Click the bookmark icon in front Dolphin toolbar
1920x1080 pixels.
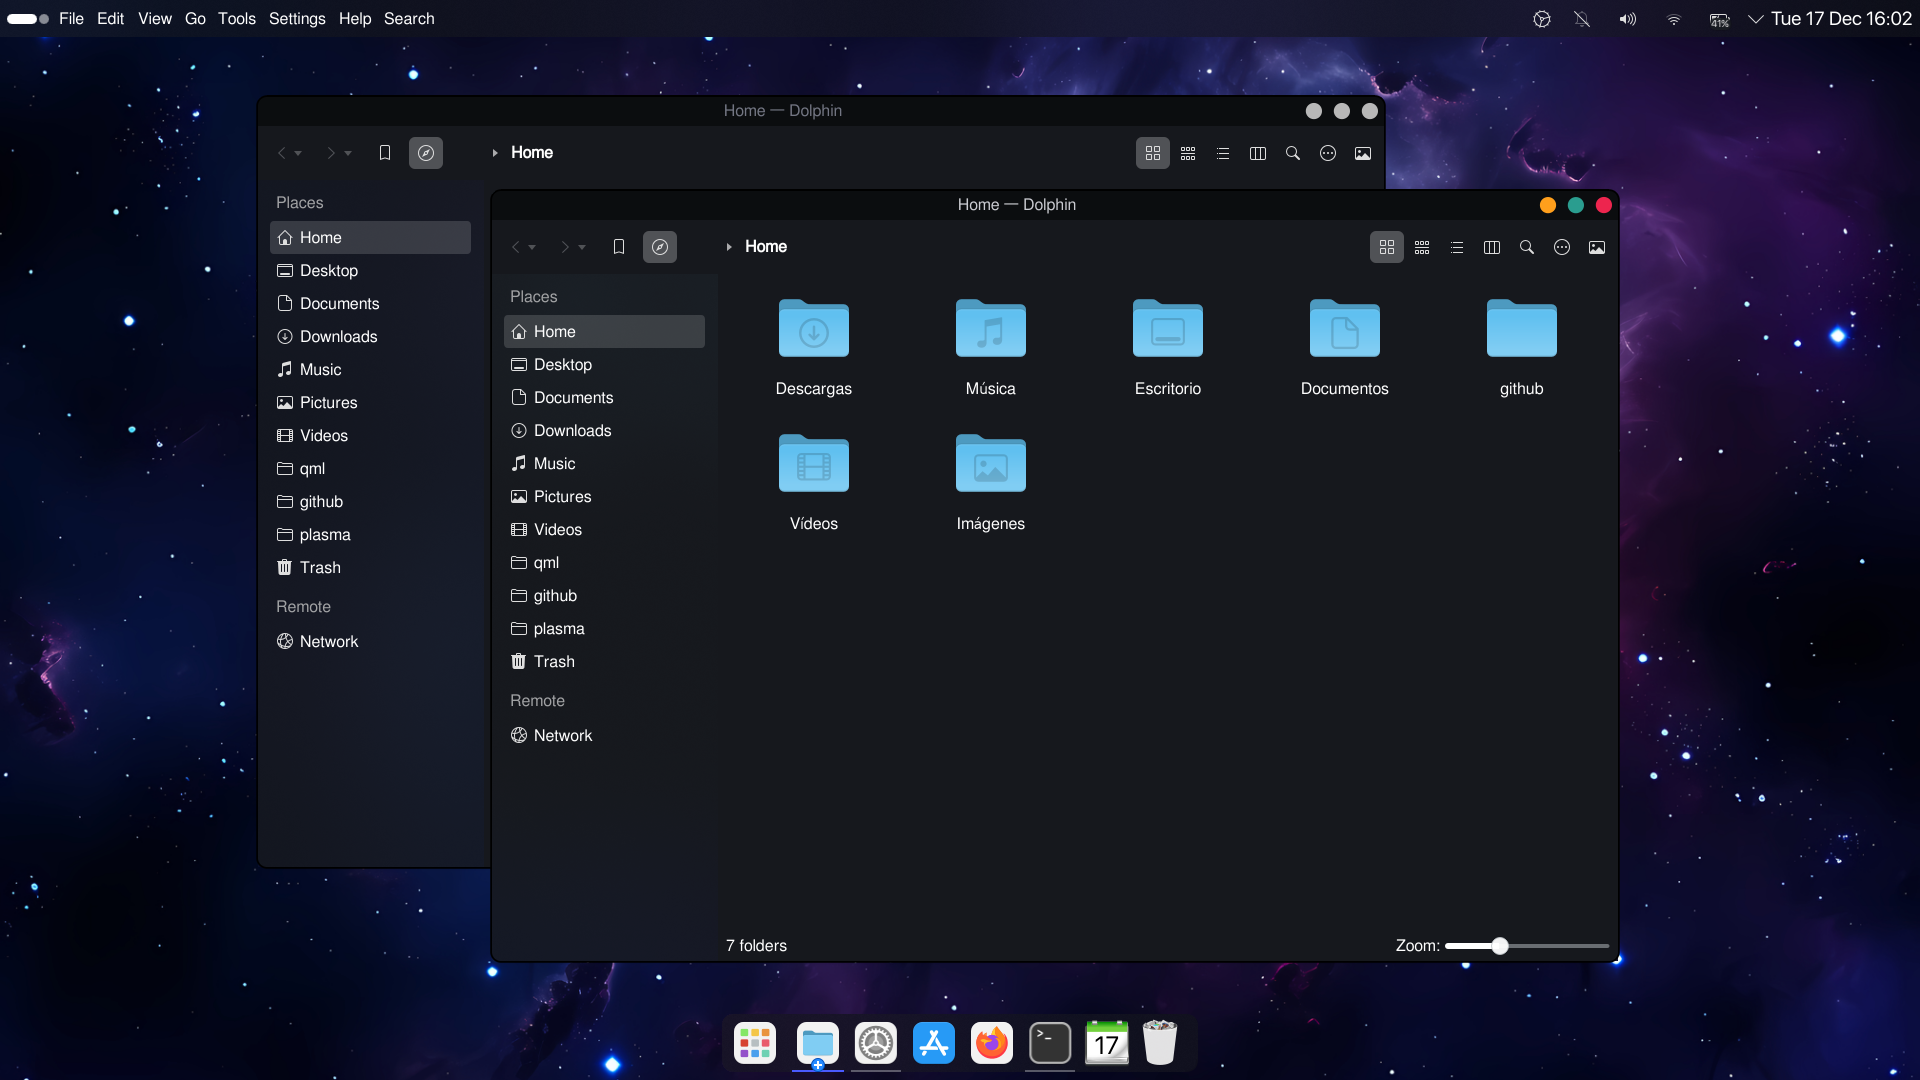pyautogui.click(x=619, y=247)
